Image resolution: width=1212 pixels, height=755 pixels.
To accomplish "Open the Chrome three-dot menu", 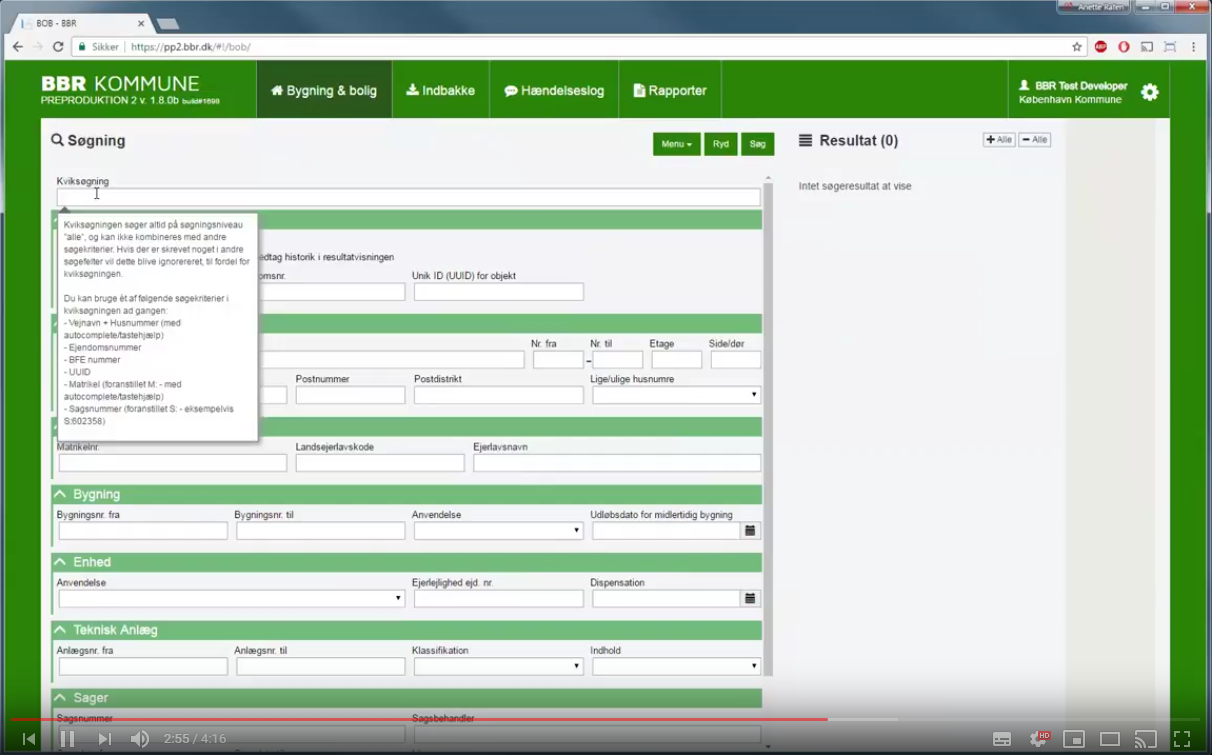I will [1193, 47].
